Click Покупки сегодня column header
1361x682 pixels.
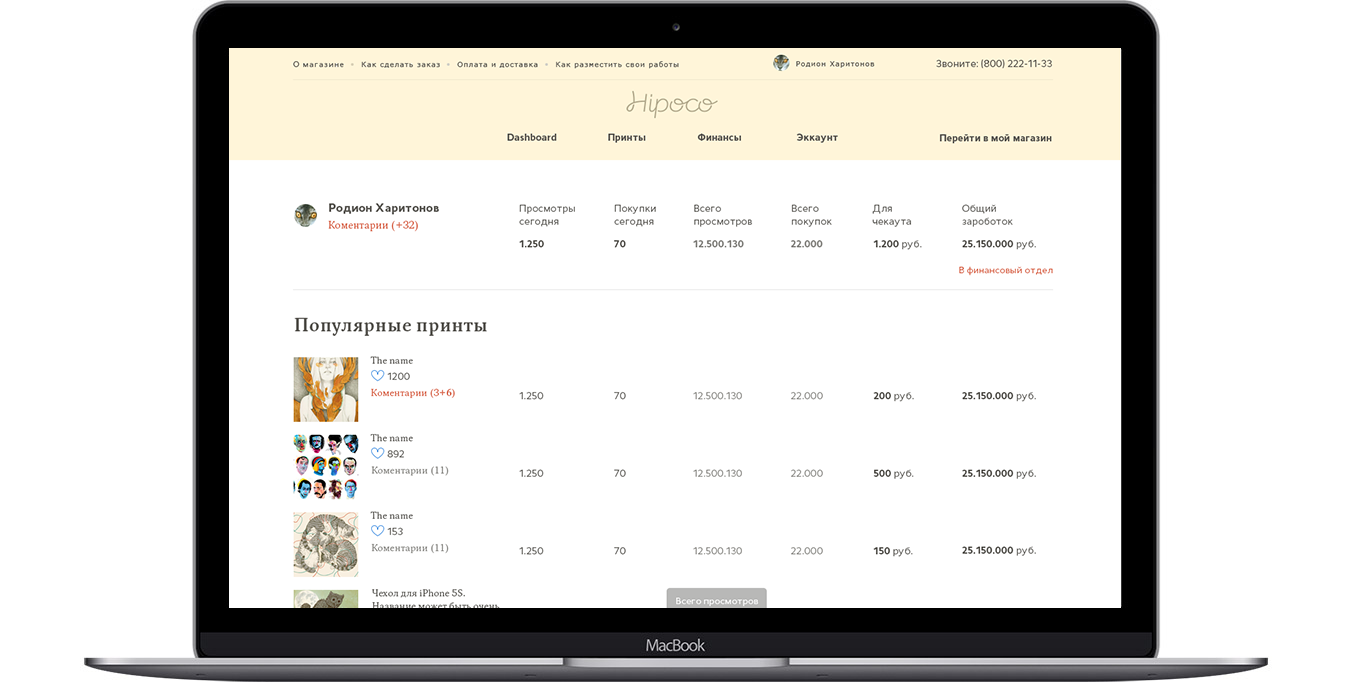tap(635, 215)
